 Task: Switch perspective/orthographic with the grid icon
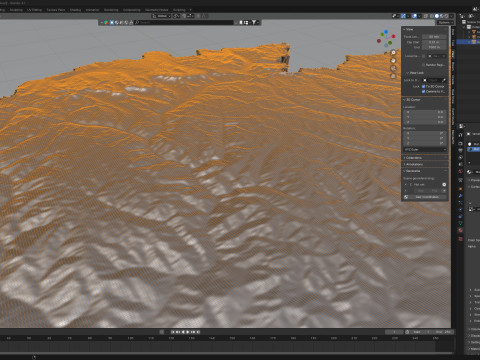393,76
